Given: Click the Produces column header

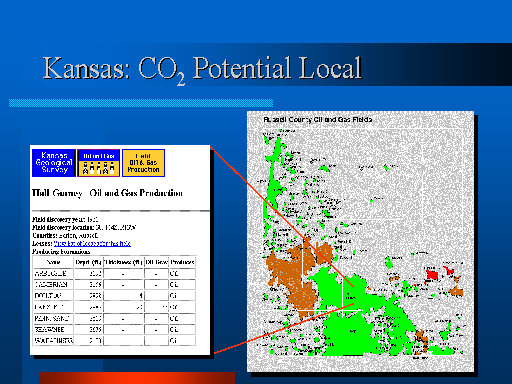Looking at the screenshot, I should pos(182,262).
